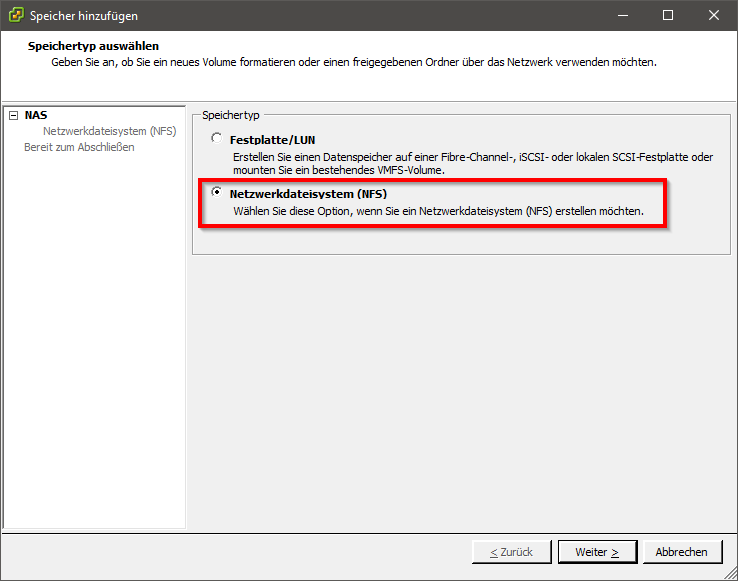Click the bold Netzwerkdateisystem (NFS) option label

[x=307, y=194]
